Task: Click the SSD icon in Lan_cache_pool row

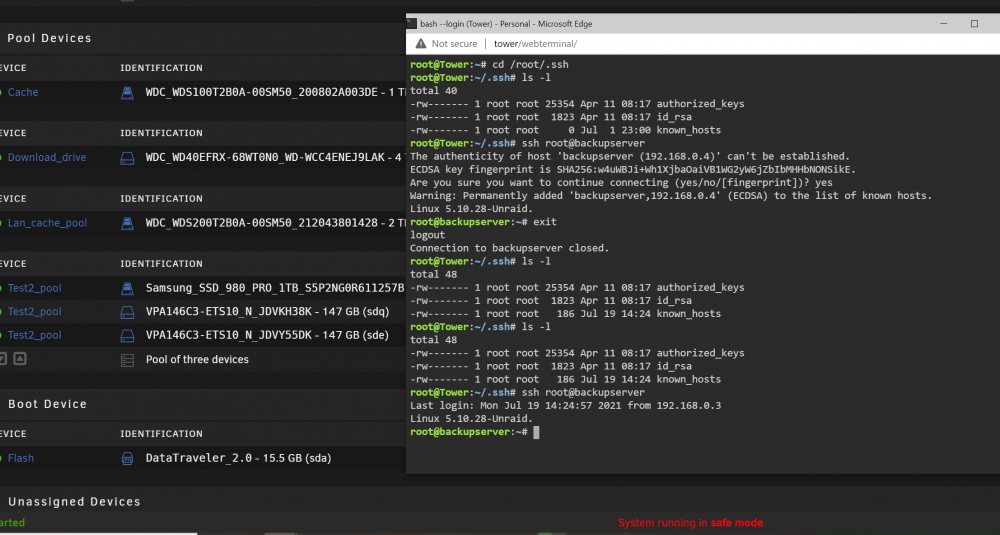Action: click(128, 223)
